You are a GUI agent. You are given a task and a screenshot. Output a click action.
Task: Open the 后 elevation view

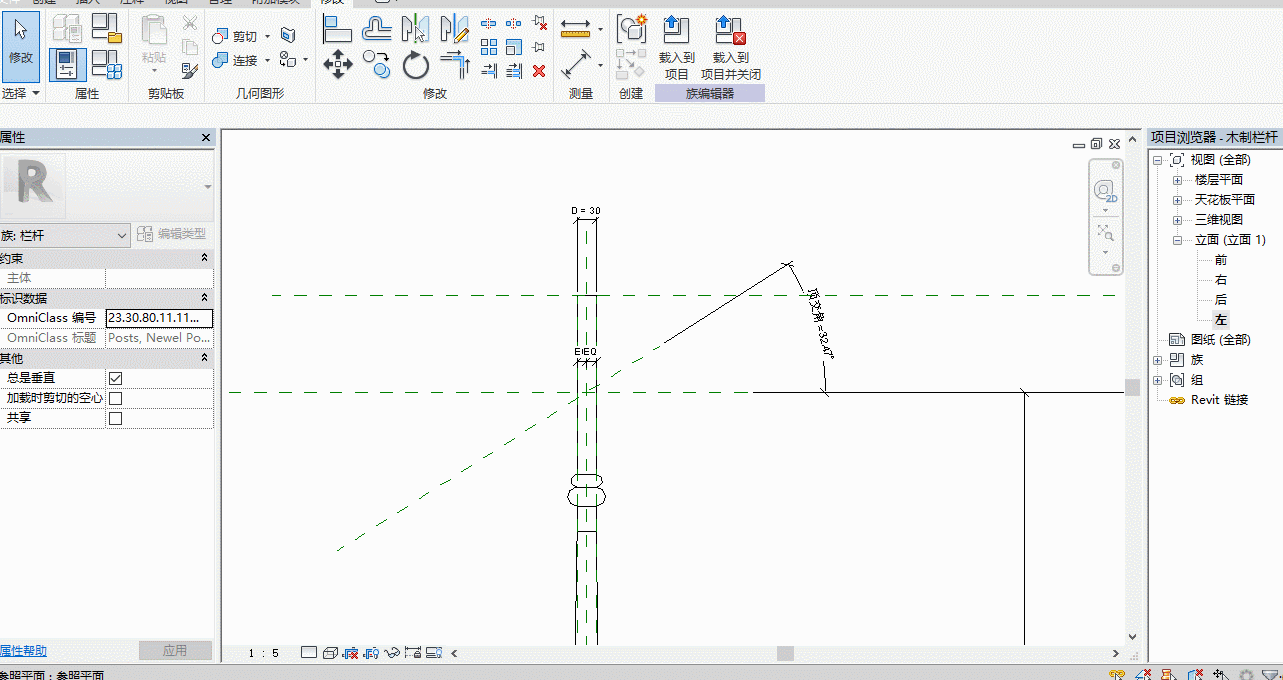[x=1221, y=300]
